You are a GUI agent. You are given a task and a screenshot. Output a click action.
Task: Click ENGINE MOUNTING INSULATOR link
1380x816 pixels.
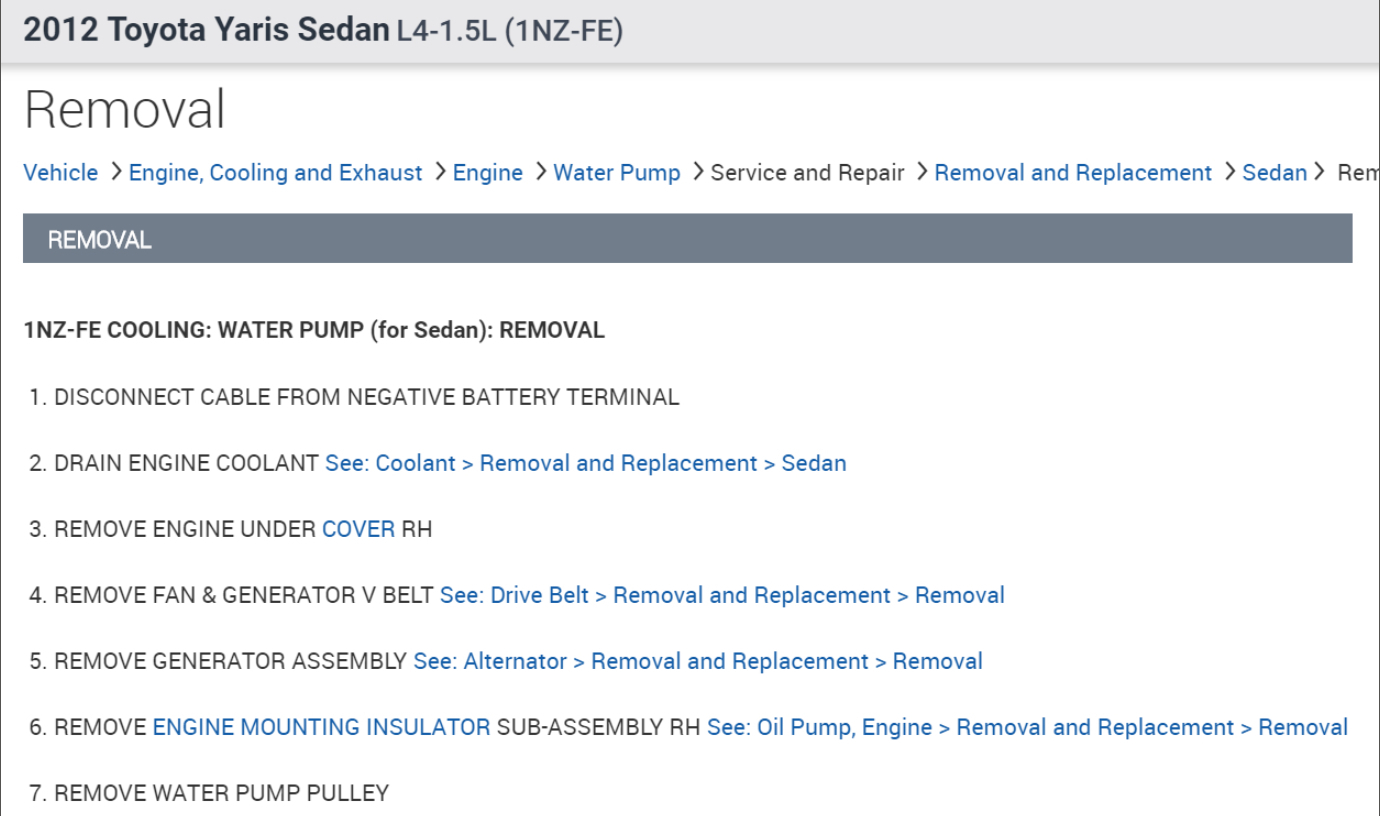pyautogui.click(x=321, y=727)
